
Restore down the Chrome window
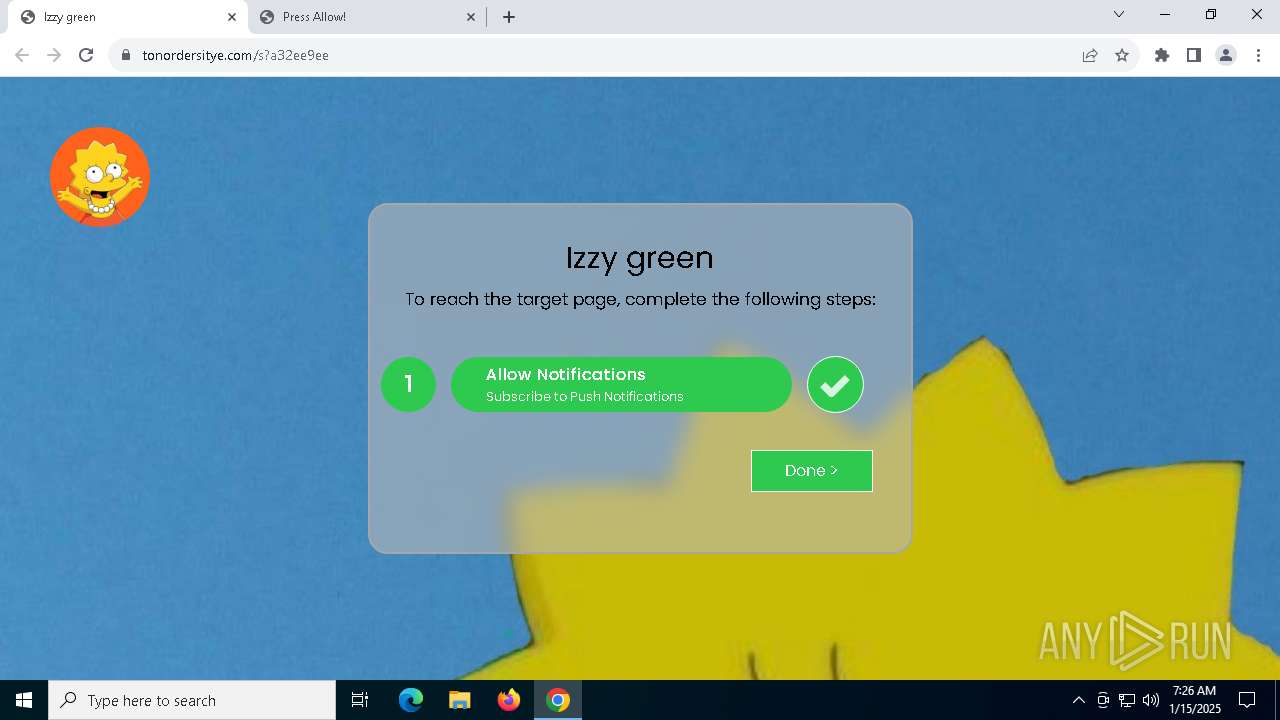pos(1211,14)
